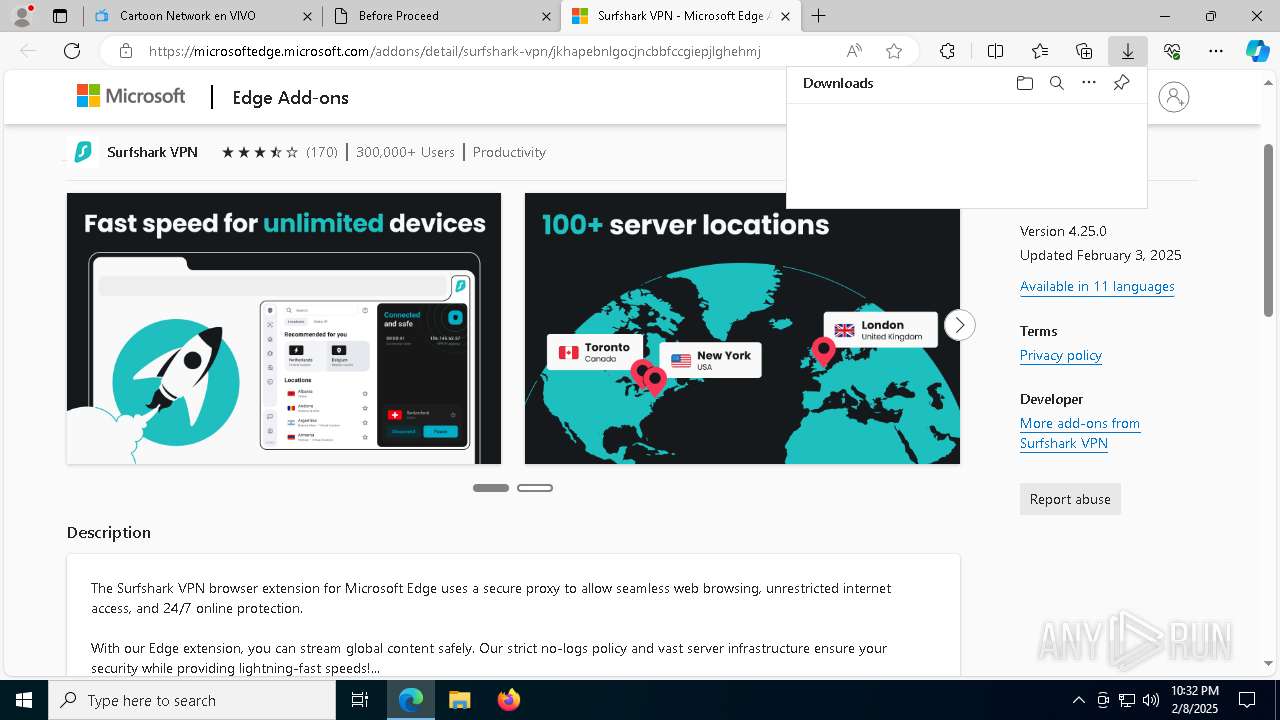
Task: Pin the Downloads panel
Action: [1121, 83]
